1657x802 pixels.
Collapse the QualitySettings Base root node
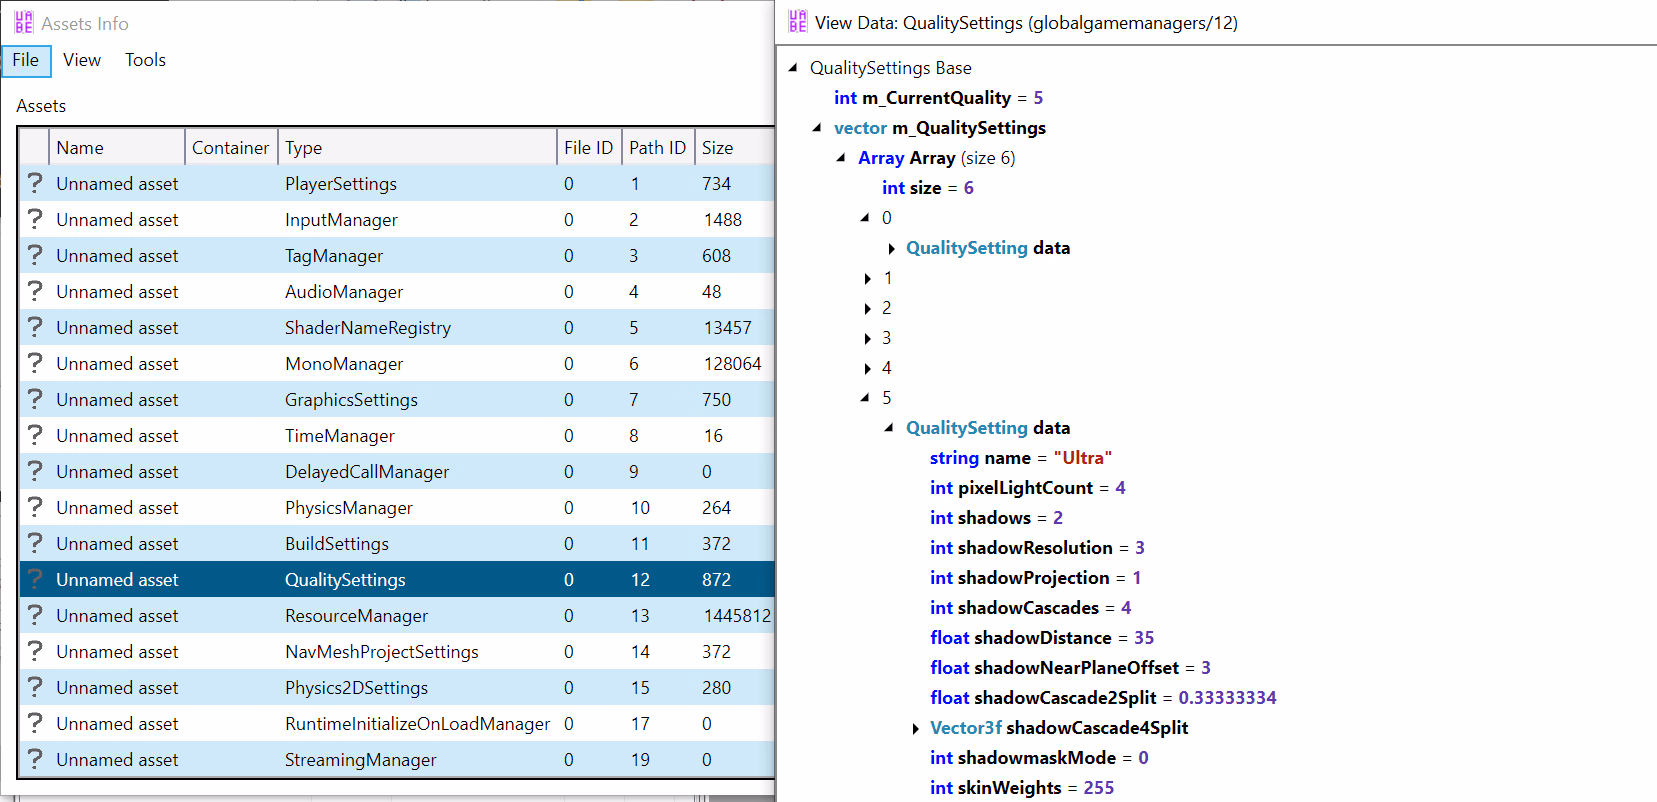[x=793, y=68]
